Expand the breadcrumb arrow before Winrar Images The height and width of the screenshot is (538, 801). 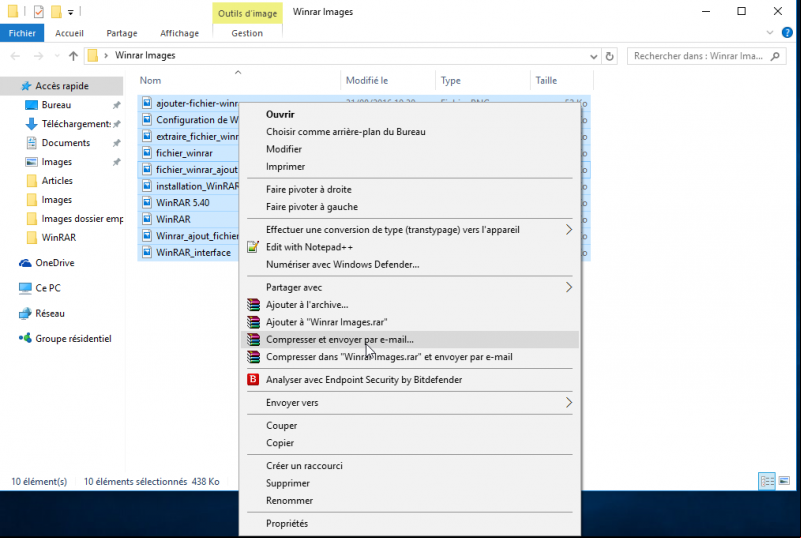(106, 56)
